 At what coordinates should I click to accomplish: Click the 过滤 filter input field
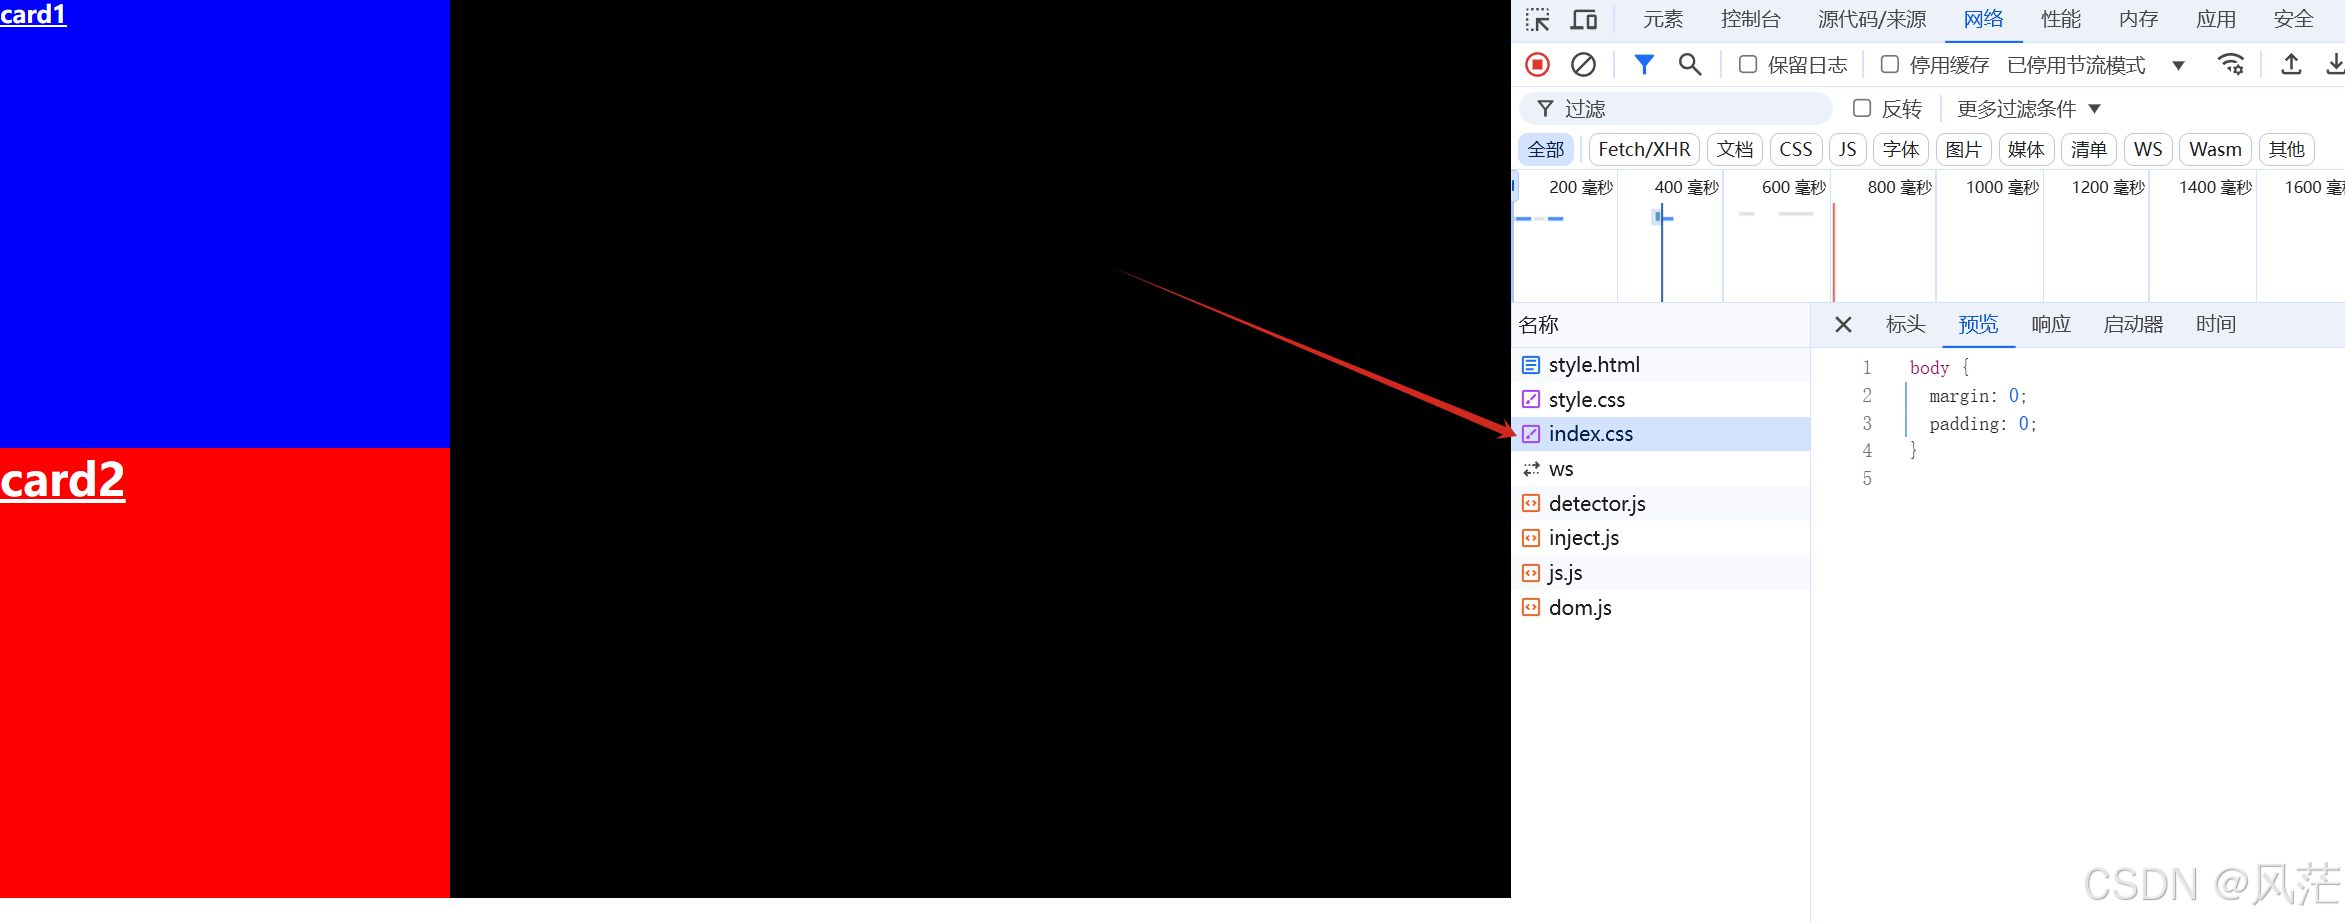1676,108
